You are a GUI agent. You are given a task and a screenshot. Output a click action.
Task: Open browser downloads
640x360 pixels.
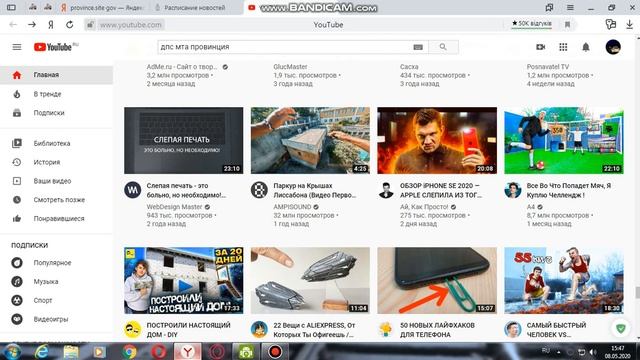pyautogui.click(x=629, y=24)
